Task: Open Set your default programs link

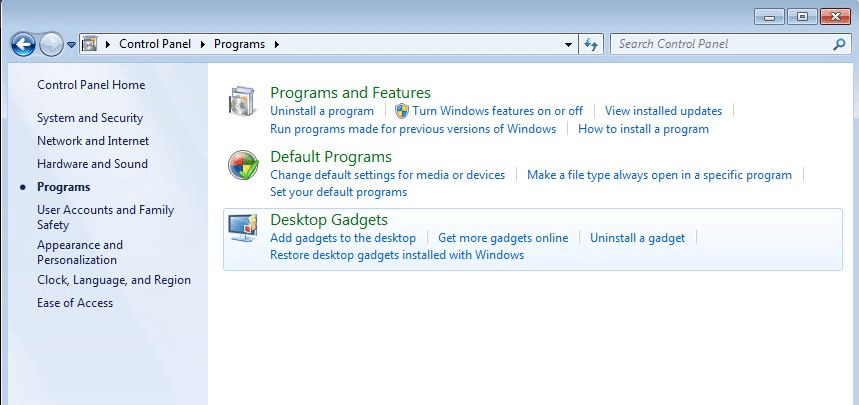Action: pyautogui.click(x=339, y=192)
